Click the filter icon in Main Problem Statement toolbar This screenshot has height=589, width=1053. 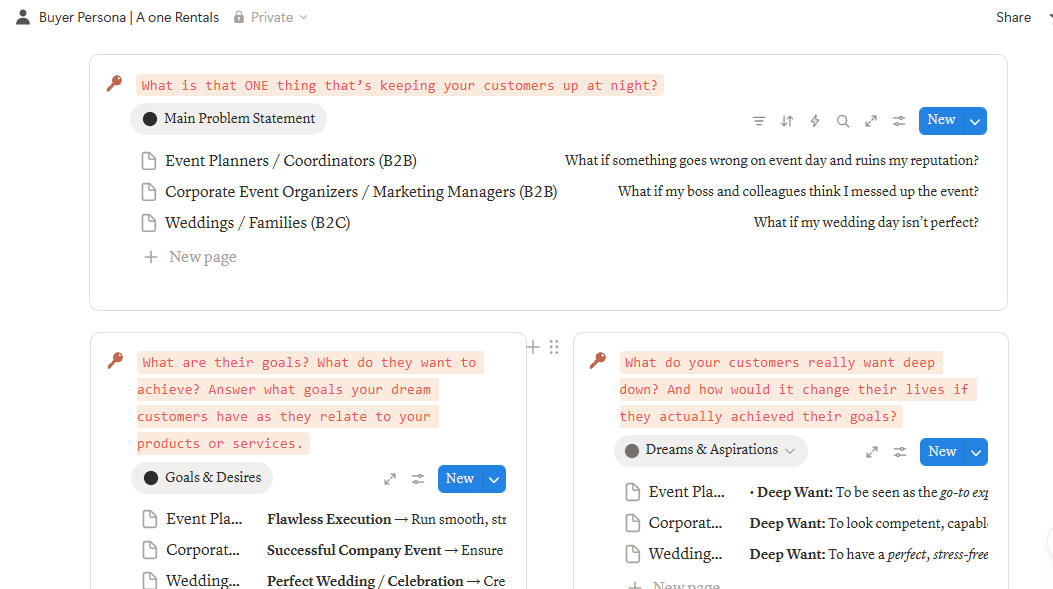point(759,121)
